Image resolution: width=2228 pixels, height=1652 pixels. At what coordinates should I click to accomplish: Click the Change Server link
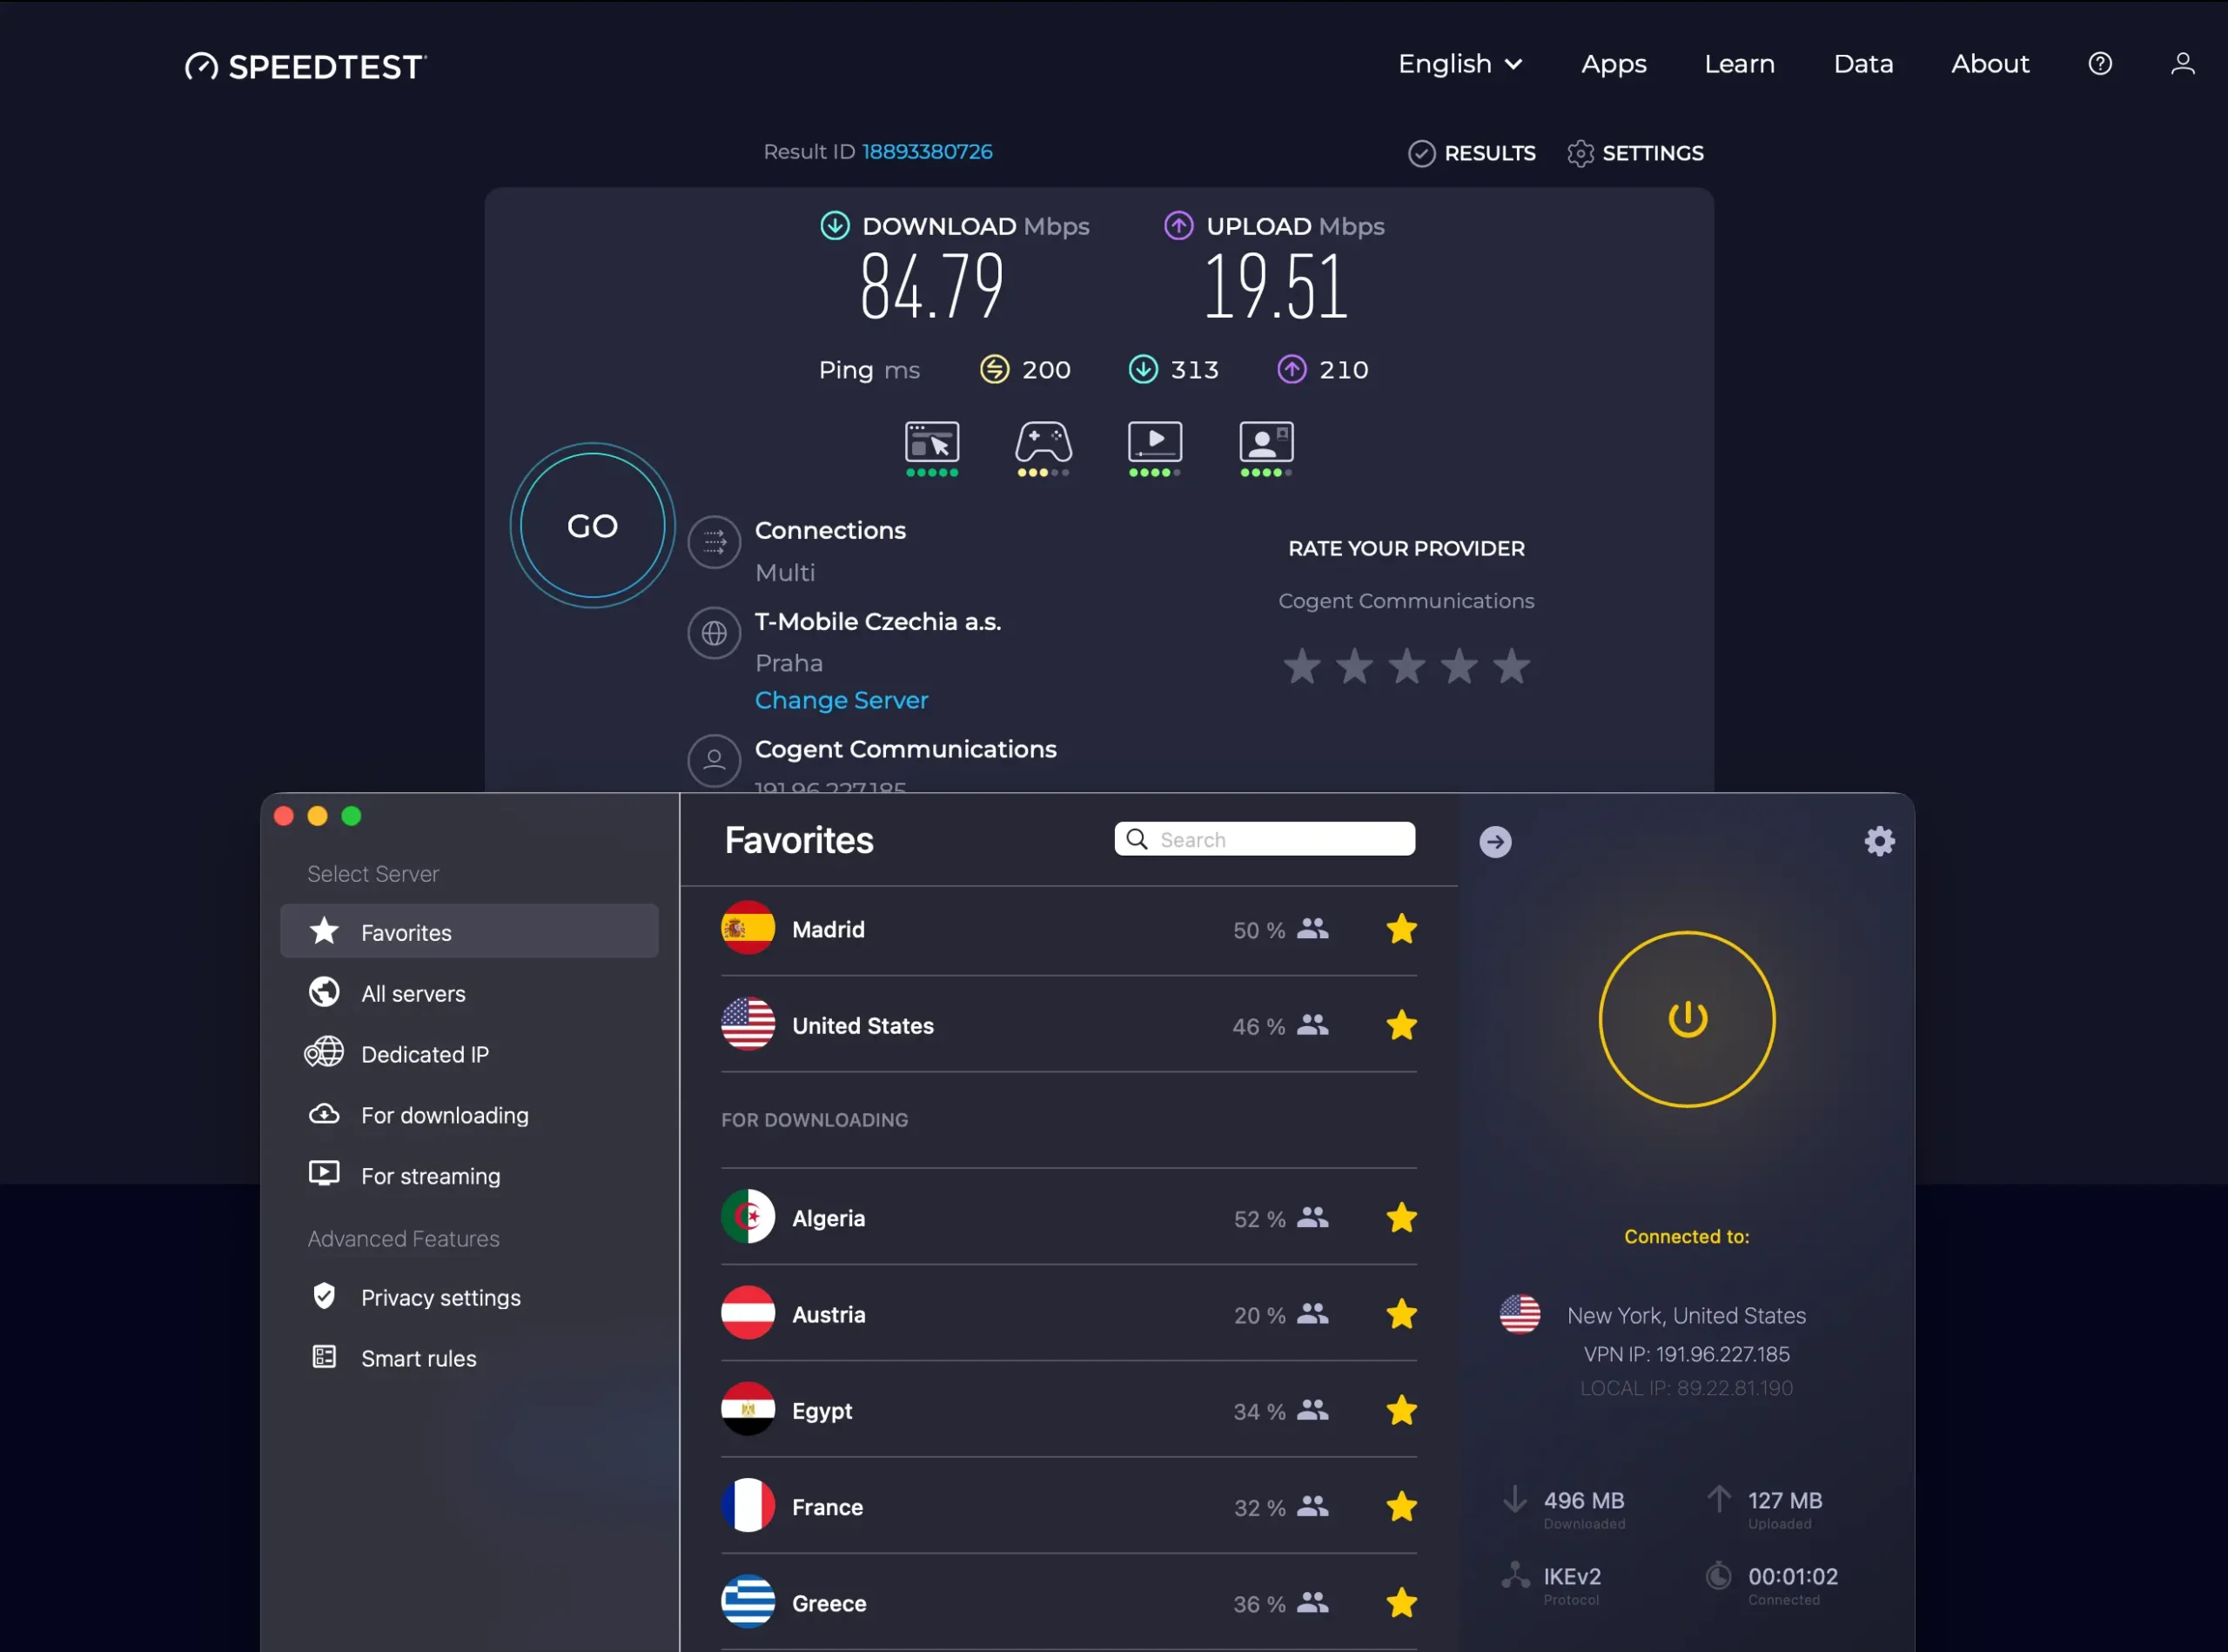tap(841, 700)
